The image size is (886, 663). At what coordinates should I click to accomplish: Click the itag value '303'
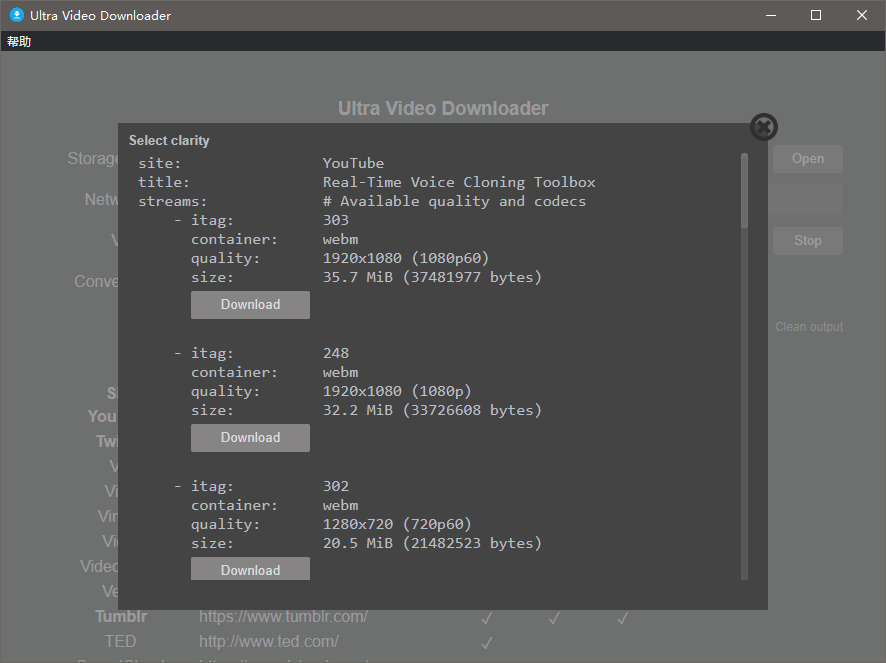pos(336,220)
